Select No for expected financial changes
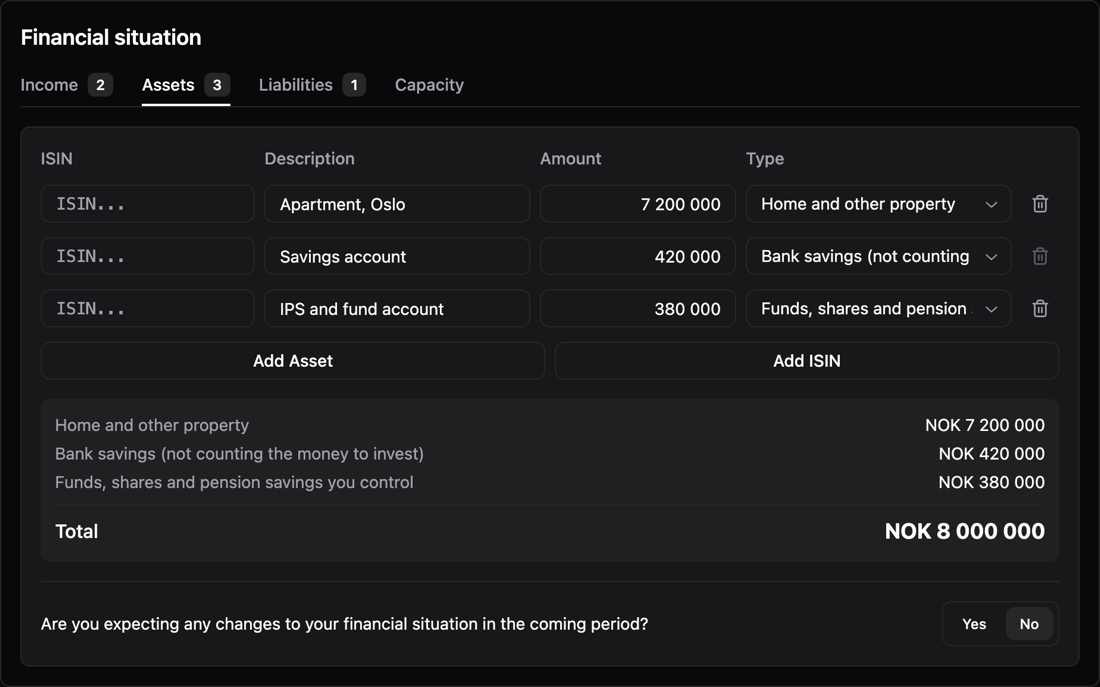1100x687 pixels. [x=1028, y=624]
